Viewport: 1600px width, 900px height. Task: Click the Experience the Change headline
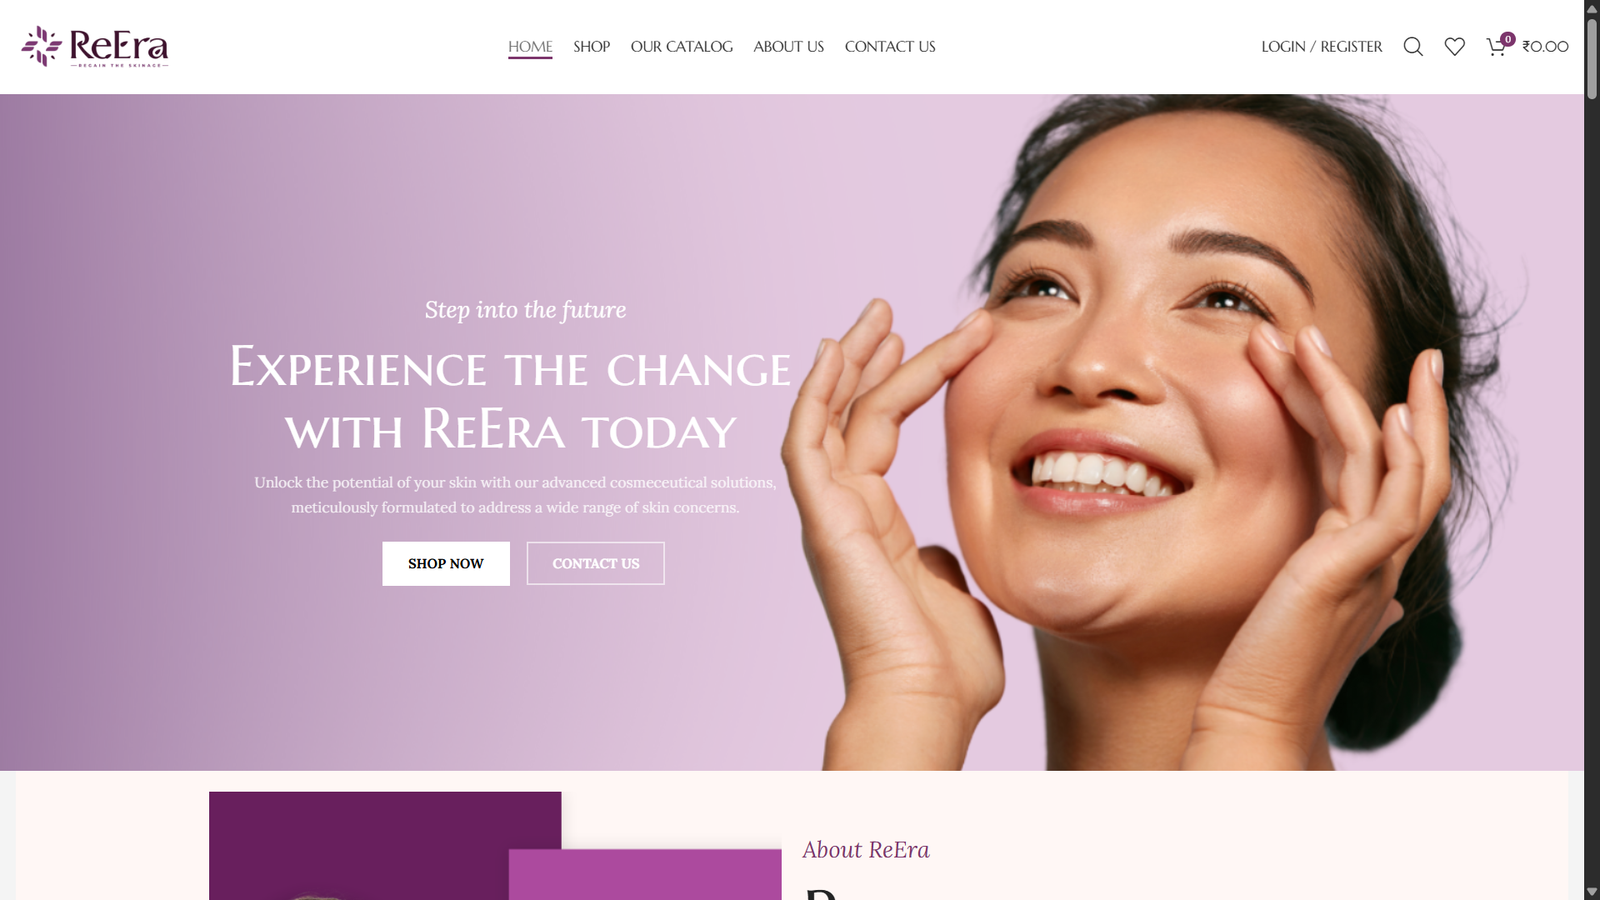click(x=510, y=398)
